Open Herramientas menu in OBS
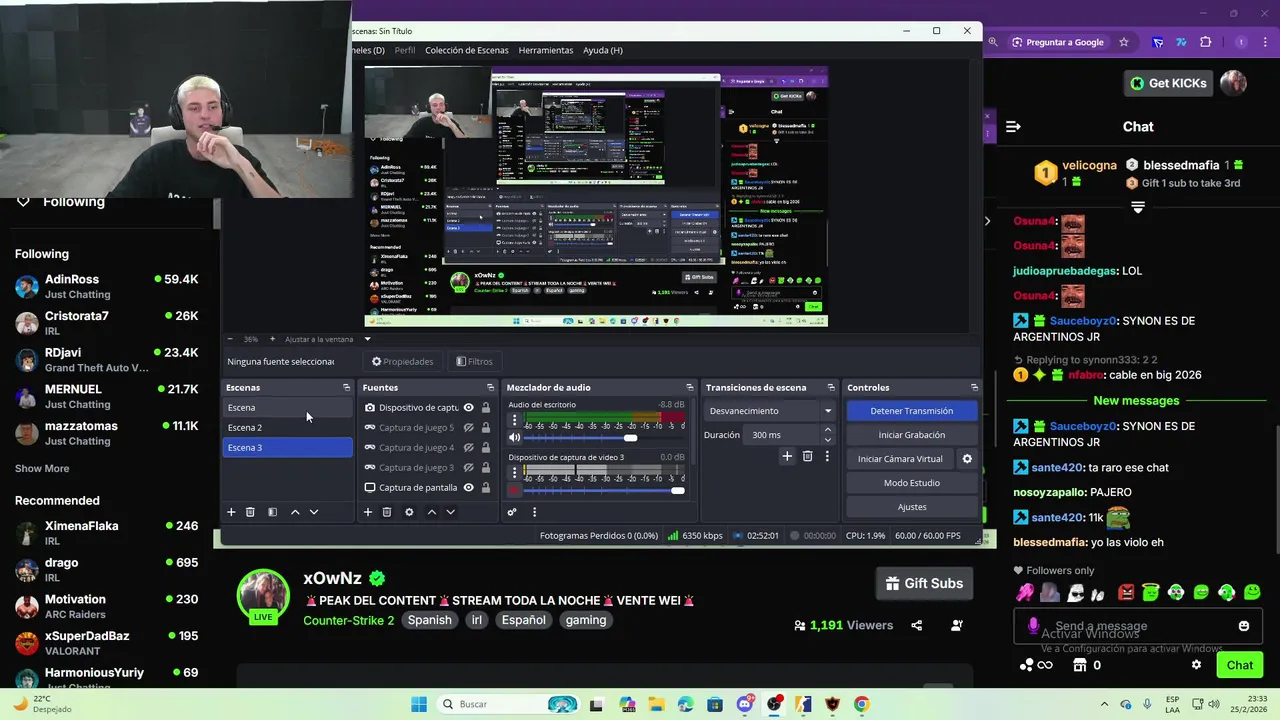 546,50
